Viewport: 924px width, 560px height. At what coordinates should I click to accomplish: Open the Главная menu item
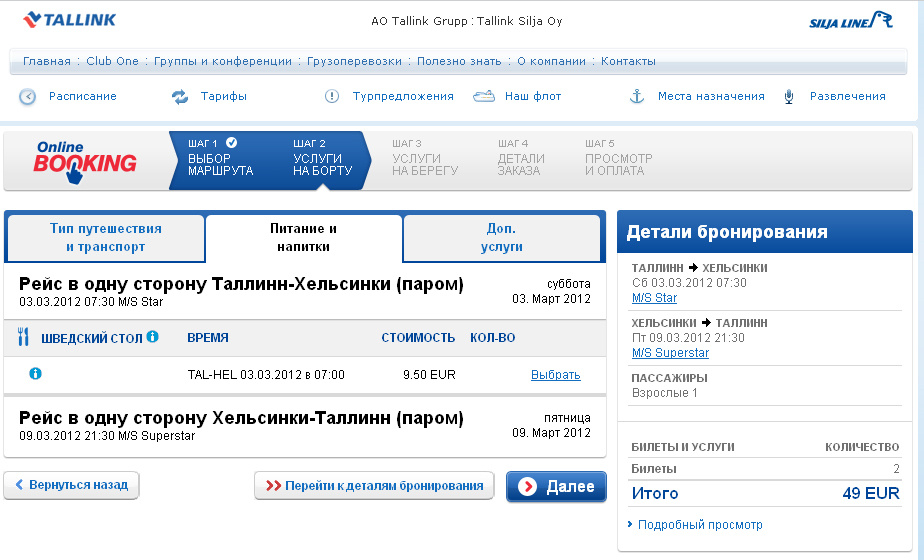pyautogui.click(x=47, y=61)
